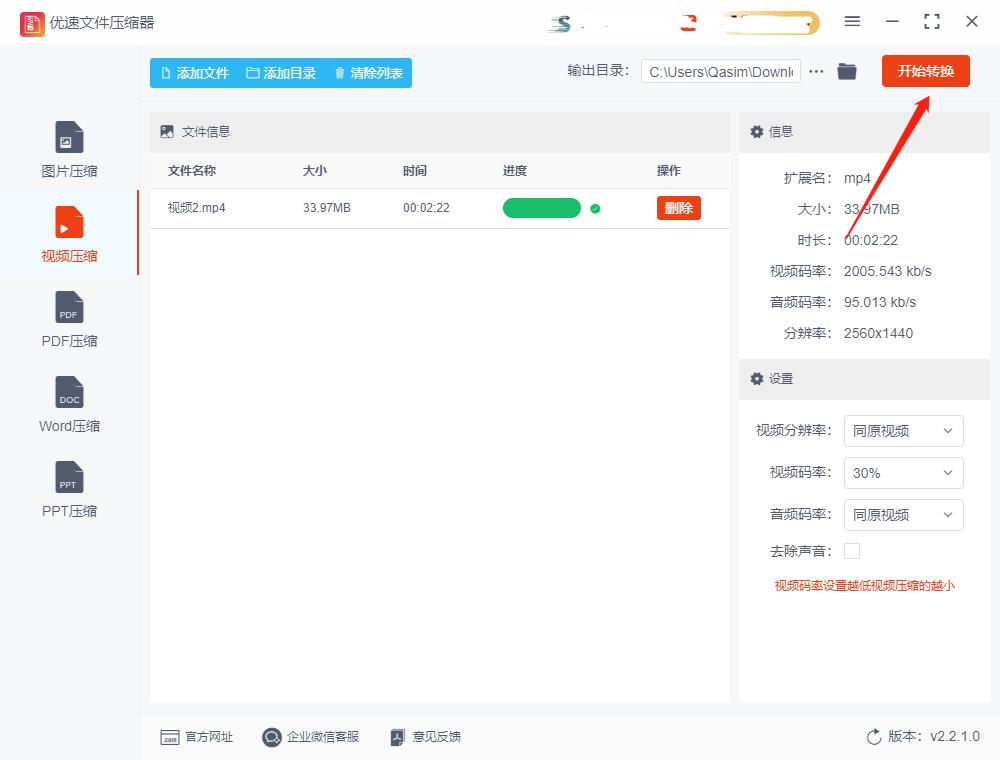Expand the 音频码率 audio bitrate dropdown
The width and height of the screenshot is (1000, 760).
903,515
